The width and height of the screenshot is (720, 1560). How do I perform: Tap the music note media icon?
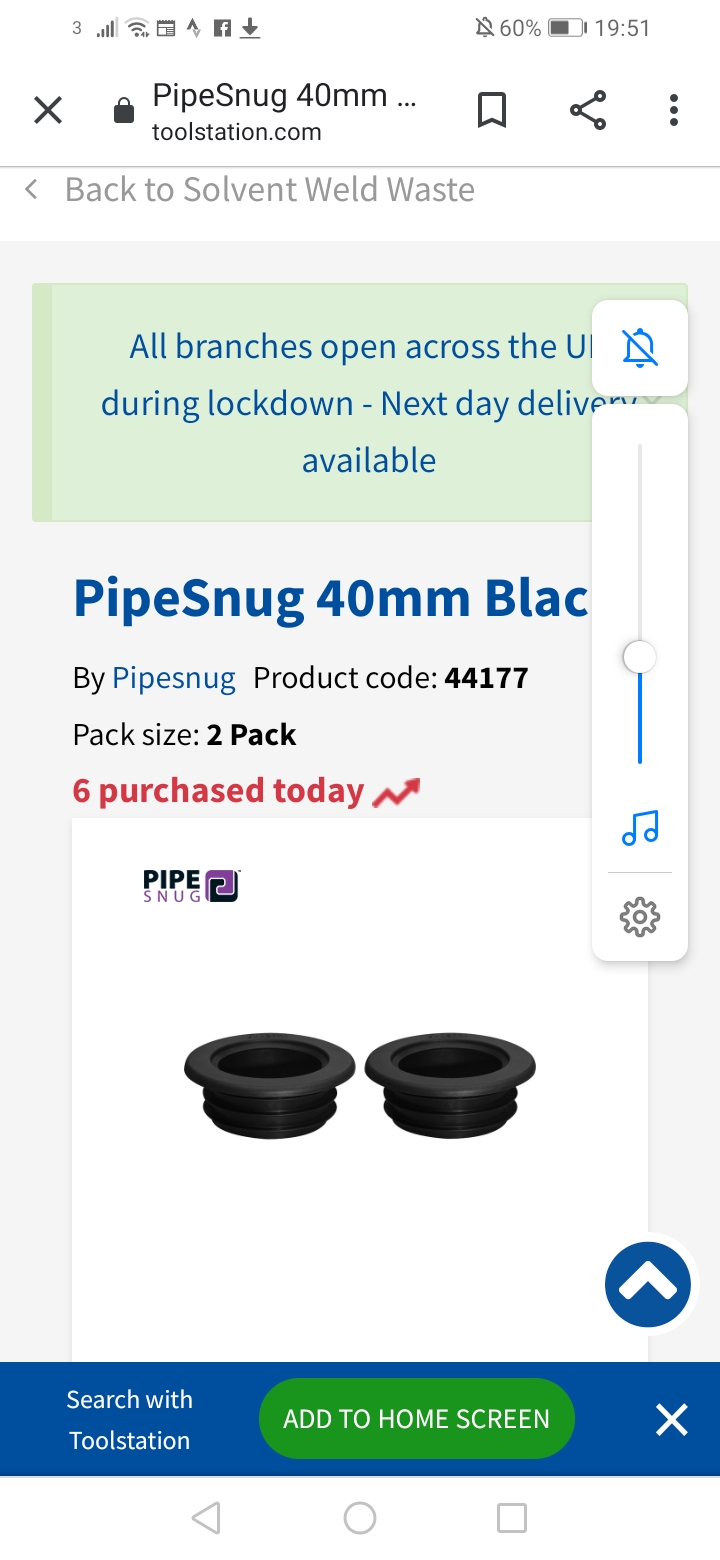(x=640, y=828)
